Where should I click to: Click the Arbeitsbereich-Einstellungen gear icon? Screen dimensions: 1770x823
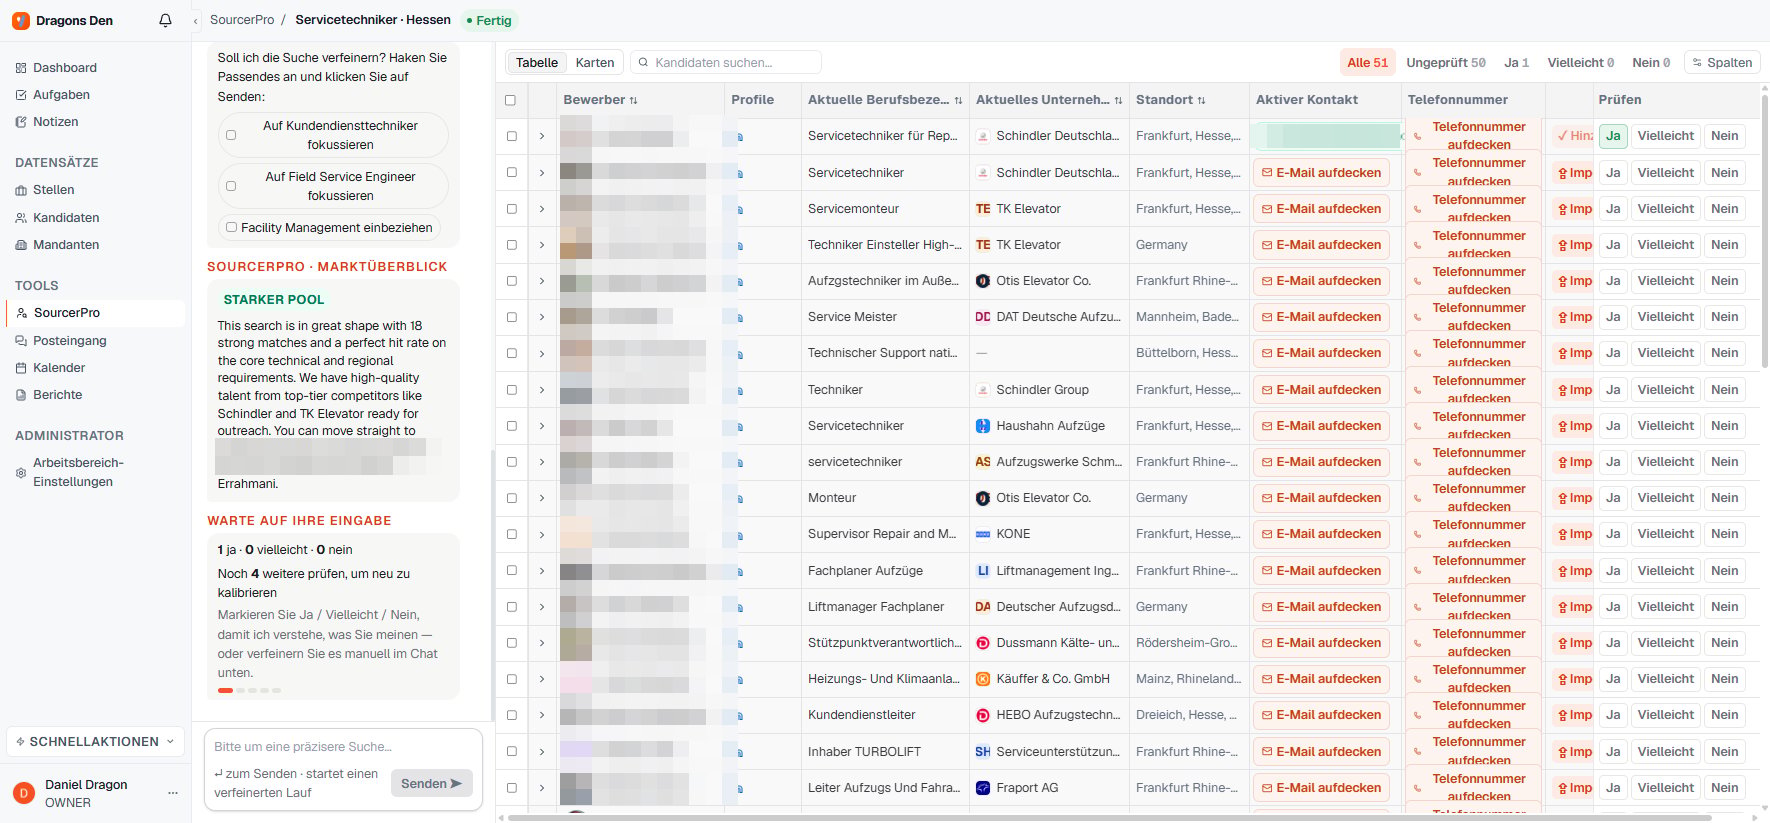[x=21, y=473]
